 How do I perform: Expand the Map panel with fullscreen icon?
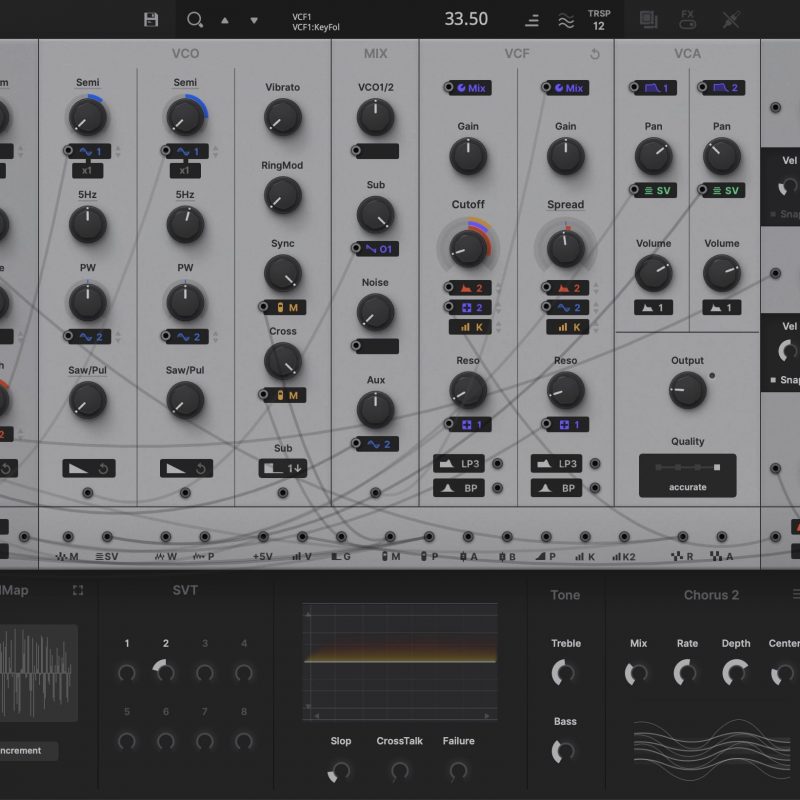coord(78,591)
